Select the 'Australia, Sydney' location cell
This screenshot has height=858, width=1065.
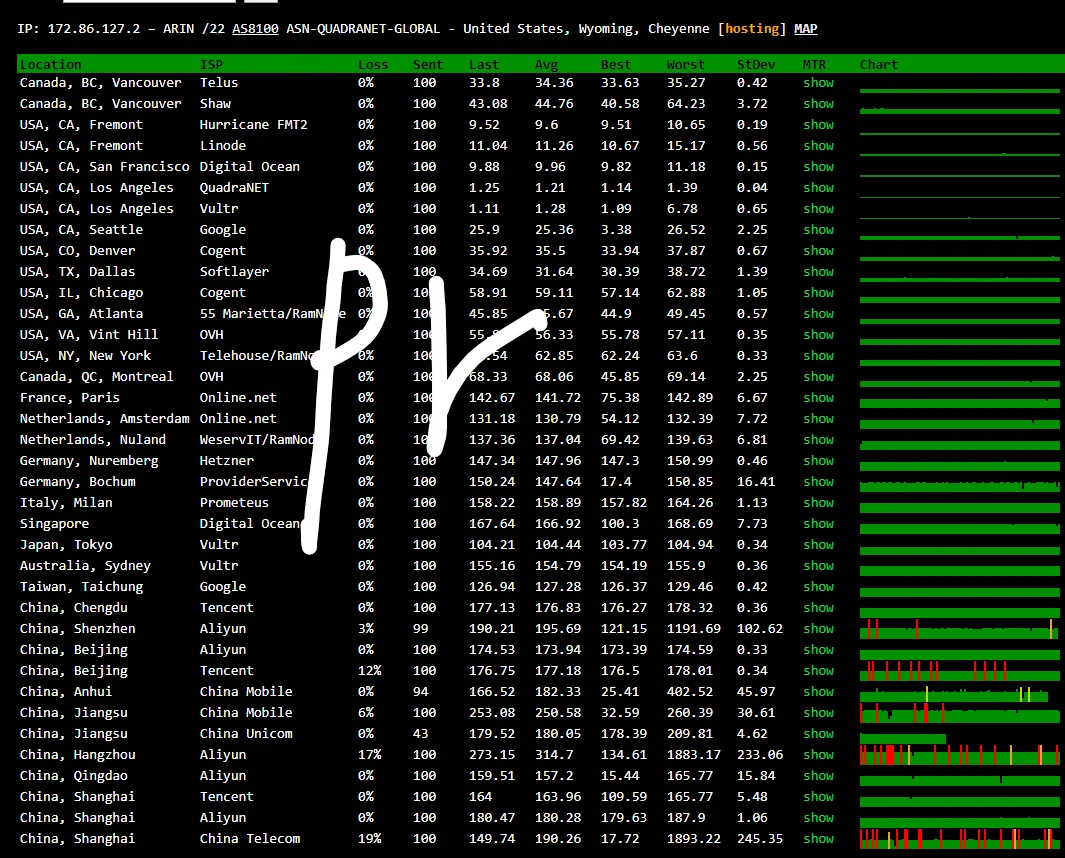(x=85, y=566)
